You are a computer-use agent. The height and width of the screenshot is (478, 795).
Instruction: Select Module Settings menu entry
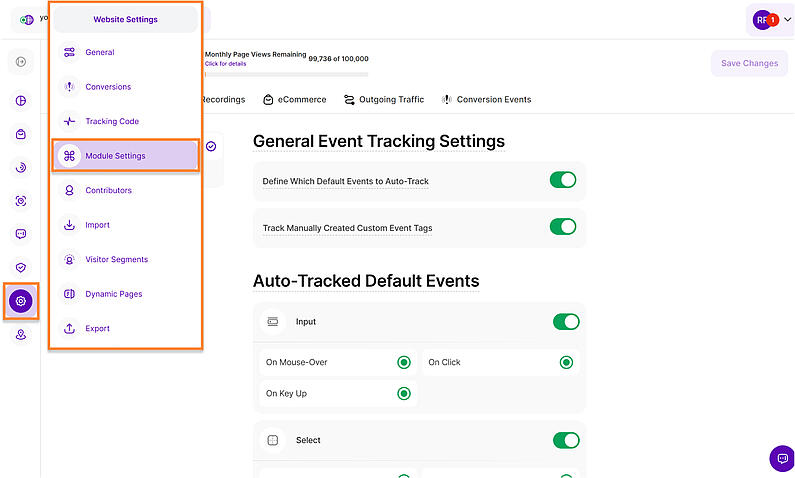point(125,156)
